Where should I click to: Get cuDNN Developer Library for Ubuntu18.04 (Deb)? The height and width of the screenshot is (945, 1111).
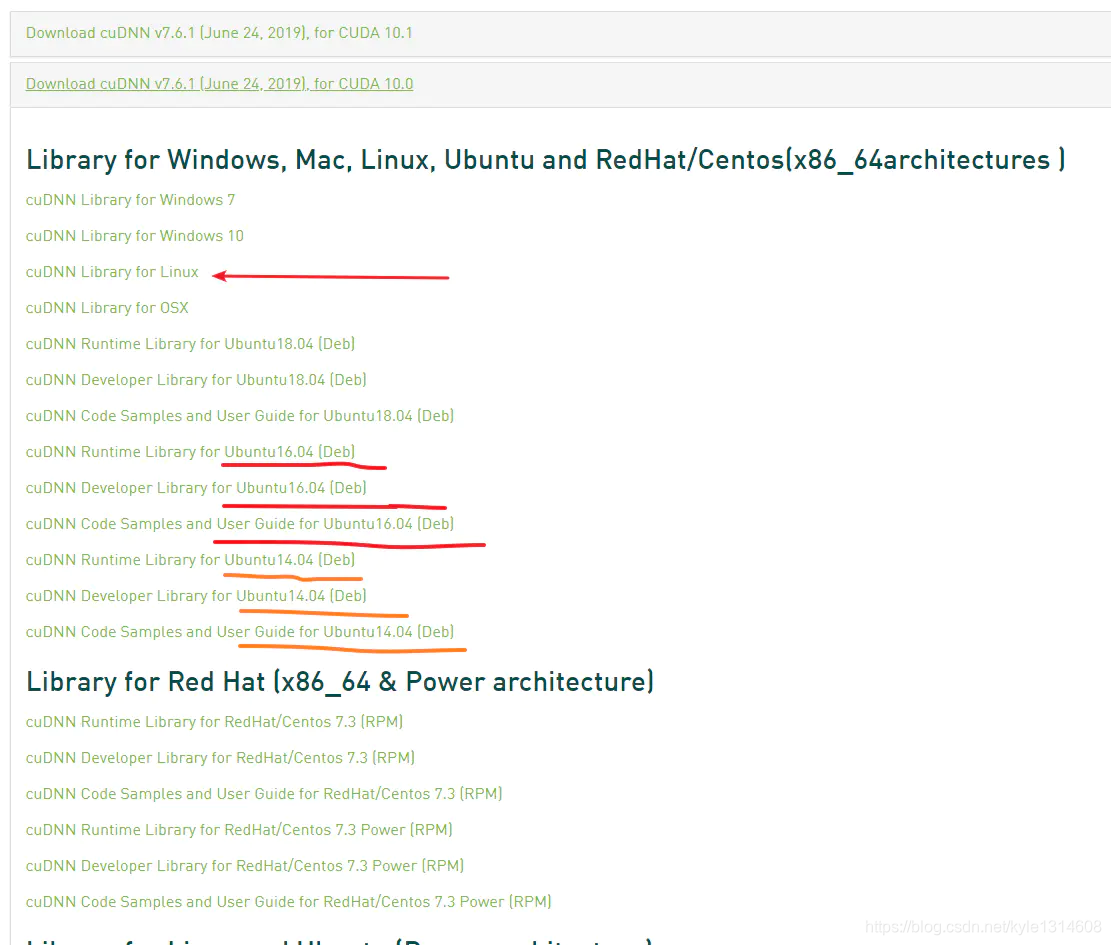[x=196, y=380]
